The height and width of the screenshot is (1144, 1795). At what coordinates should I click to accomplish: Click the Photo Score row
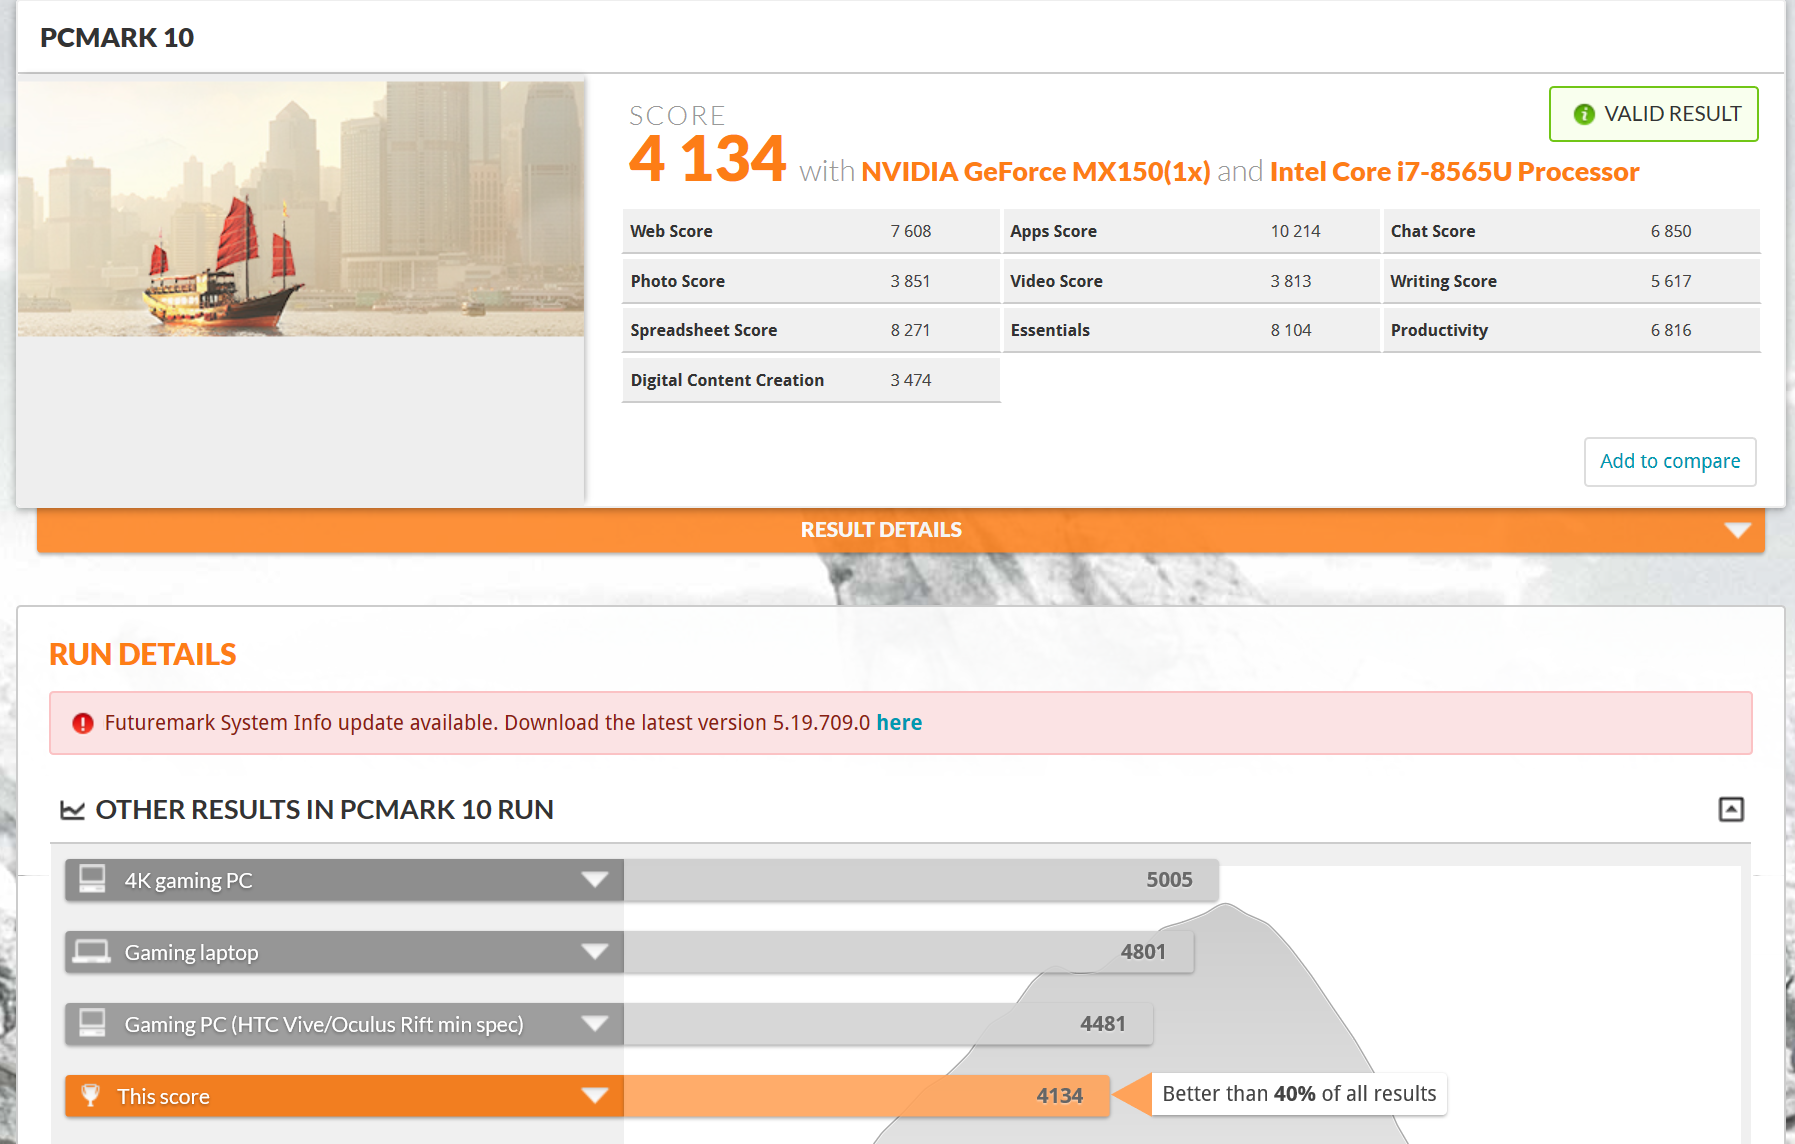(x=811, y=281)
